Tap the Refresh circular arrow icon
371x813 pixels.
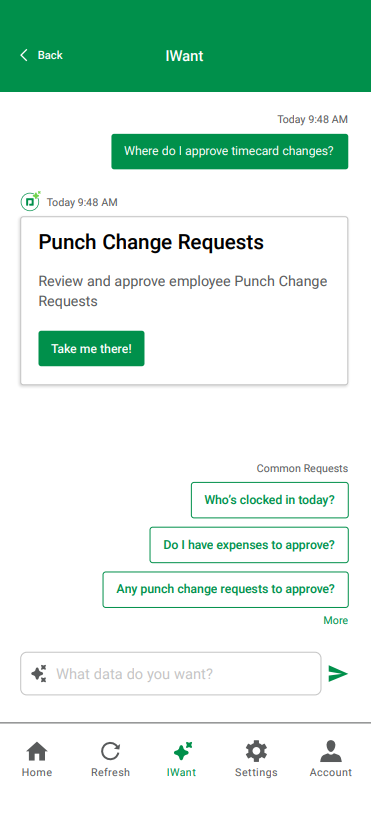pyautogui.click(x=110, y=751)
